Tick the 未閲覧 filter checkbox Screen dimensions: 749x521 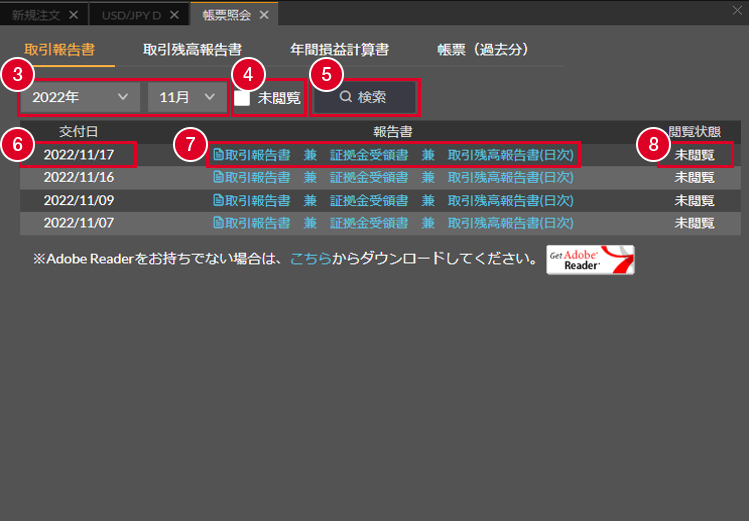click(242, 98)
